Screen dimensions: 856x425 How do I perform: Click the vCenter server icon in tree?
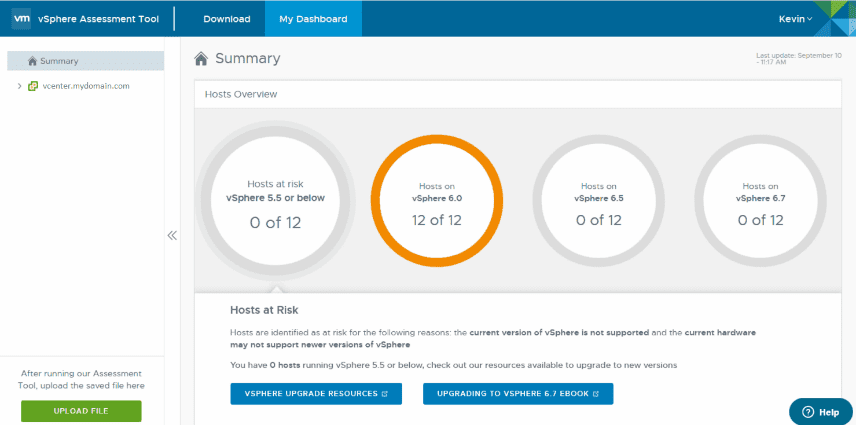point(33,86)
